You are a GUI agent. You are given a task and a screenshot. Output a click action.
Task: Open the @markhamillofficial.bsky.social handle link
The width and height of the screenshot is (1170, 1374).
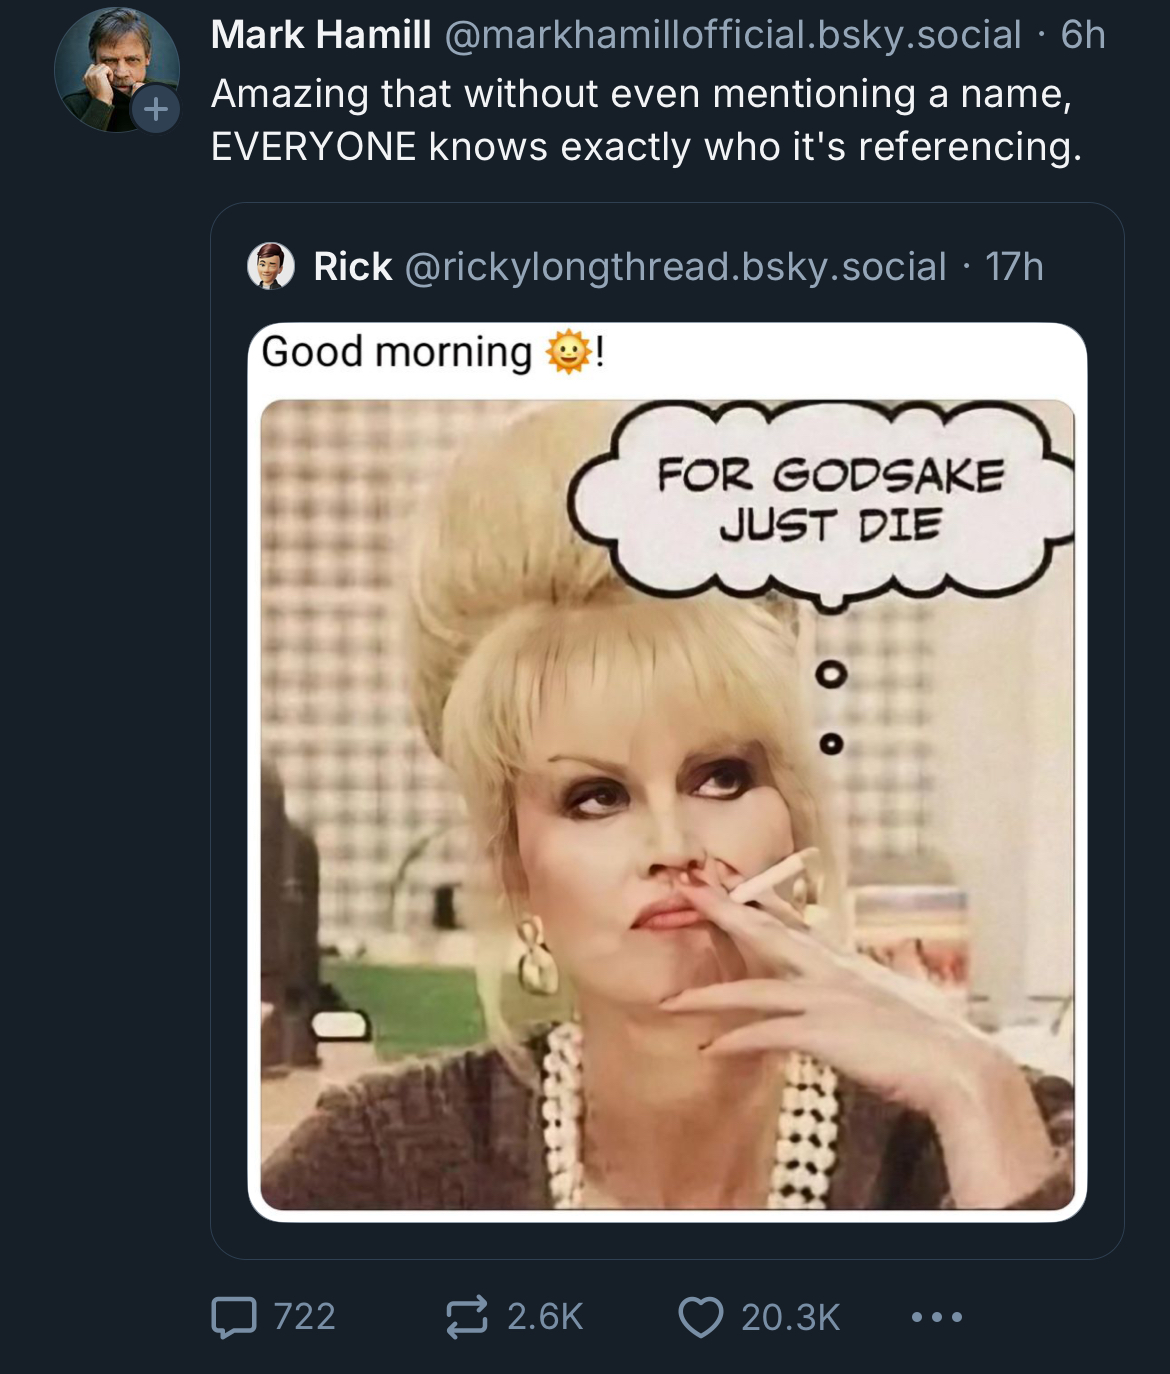pos(732,35)
